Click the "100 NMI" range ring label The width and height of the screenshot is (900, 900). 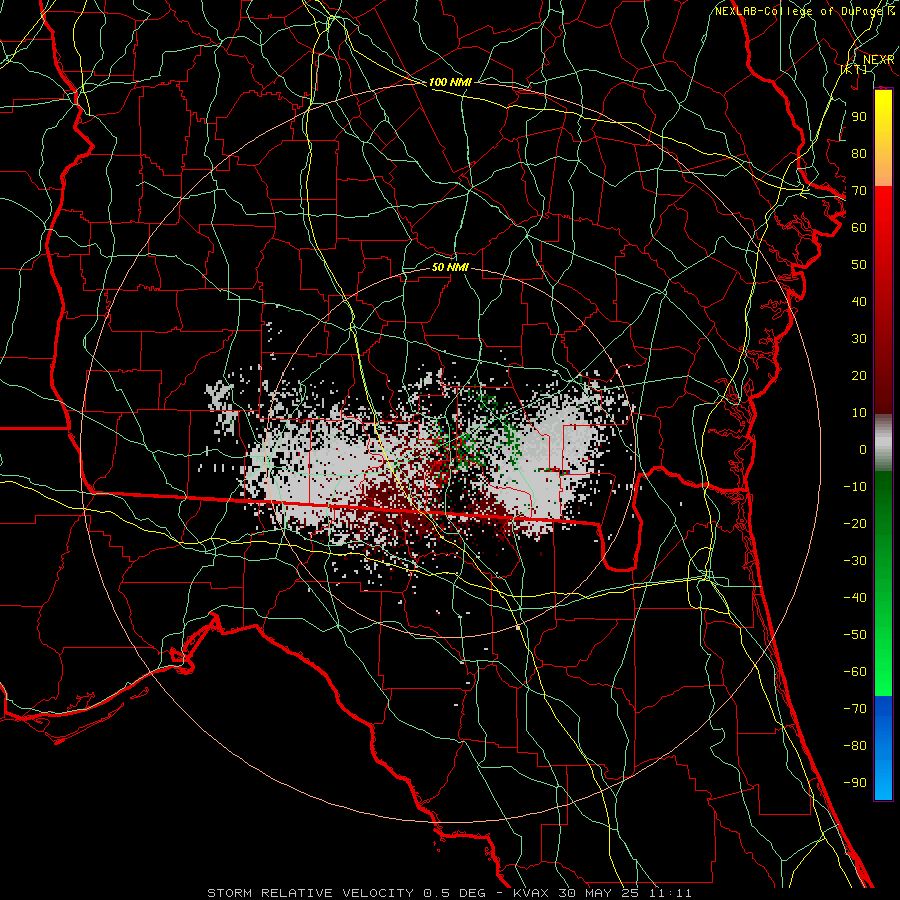pos(450,83)
